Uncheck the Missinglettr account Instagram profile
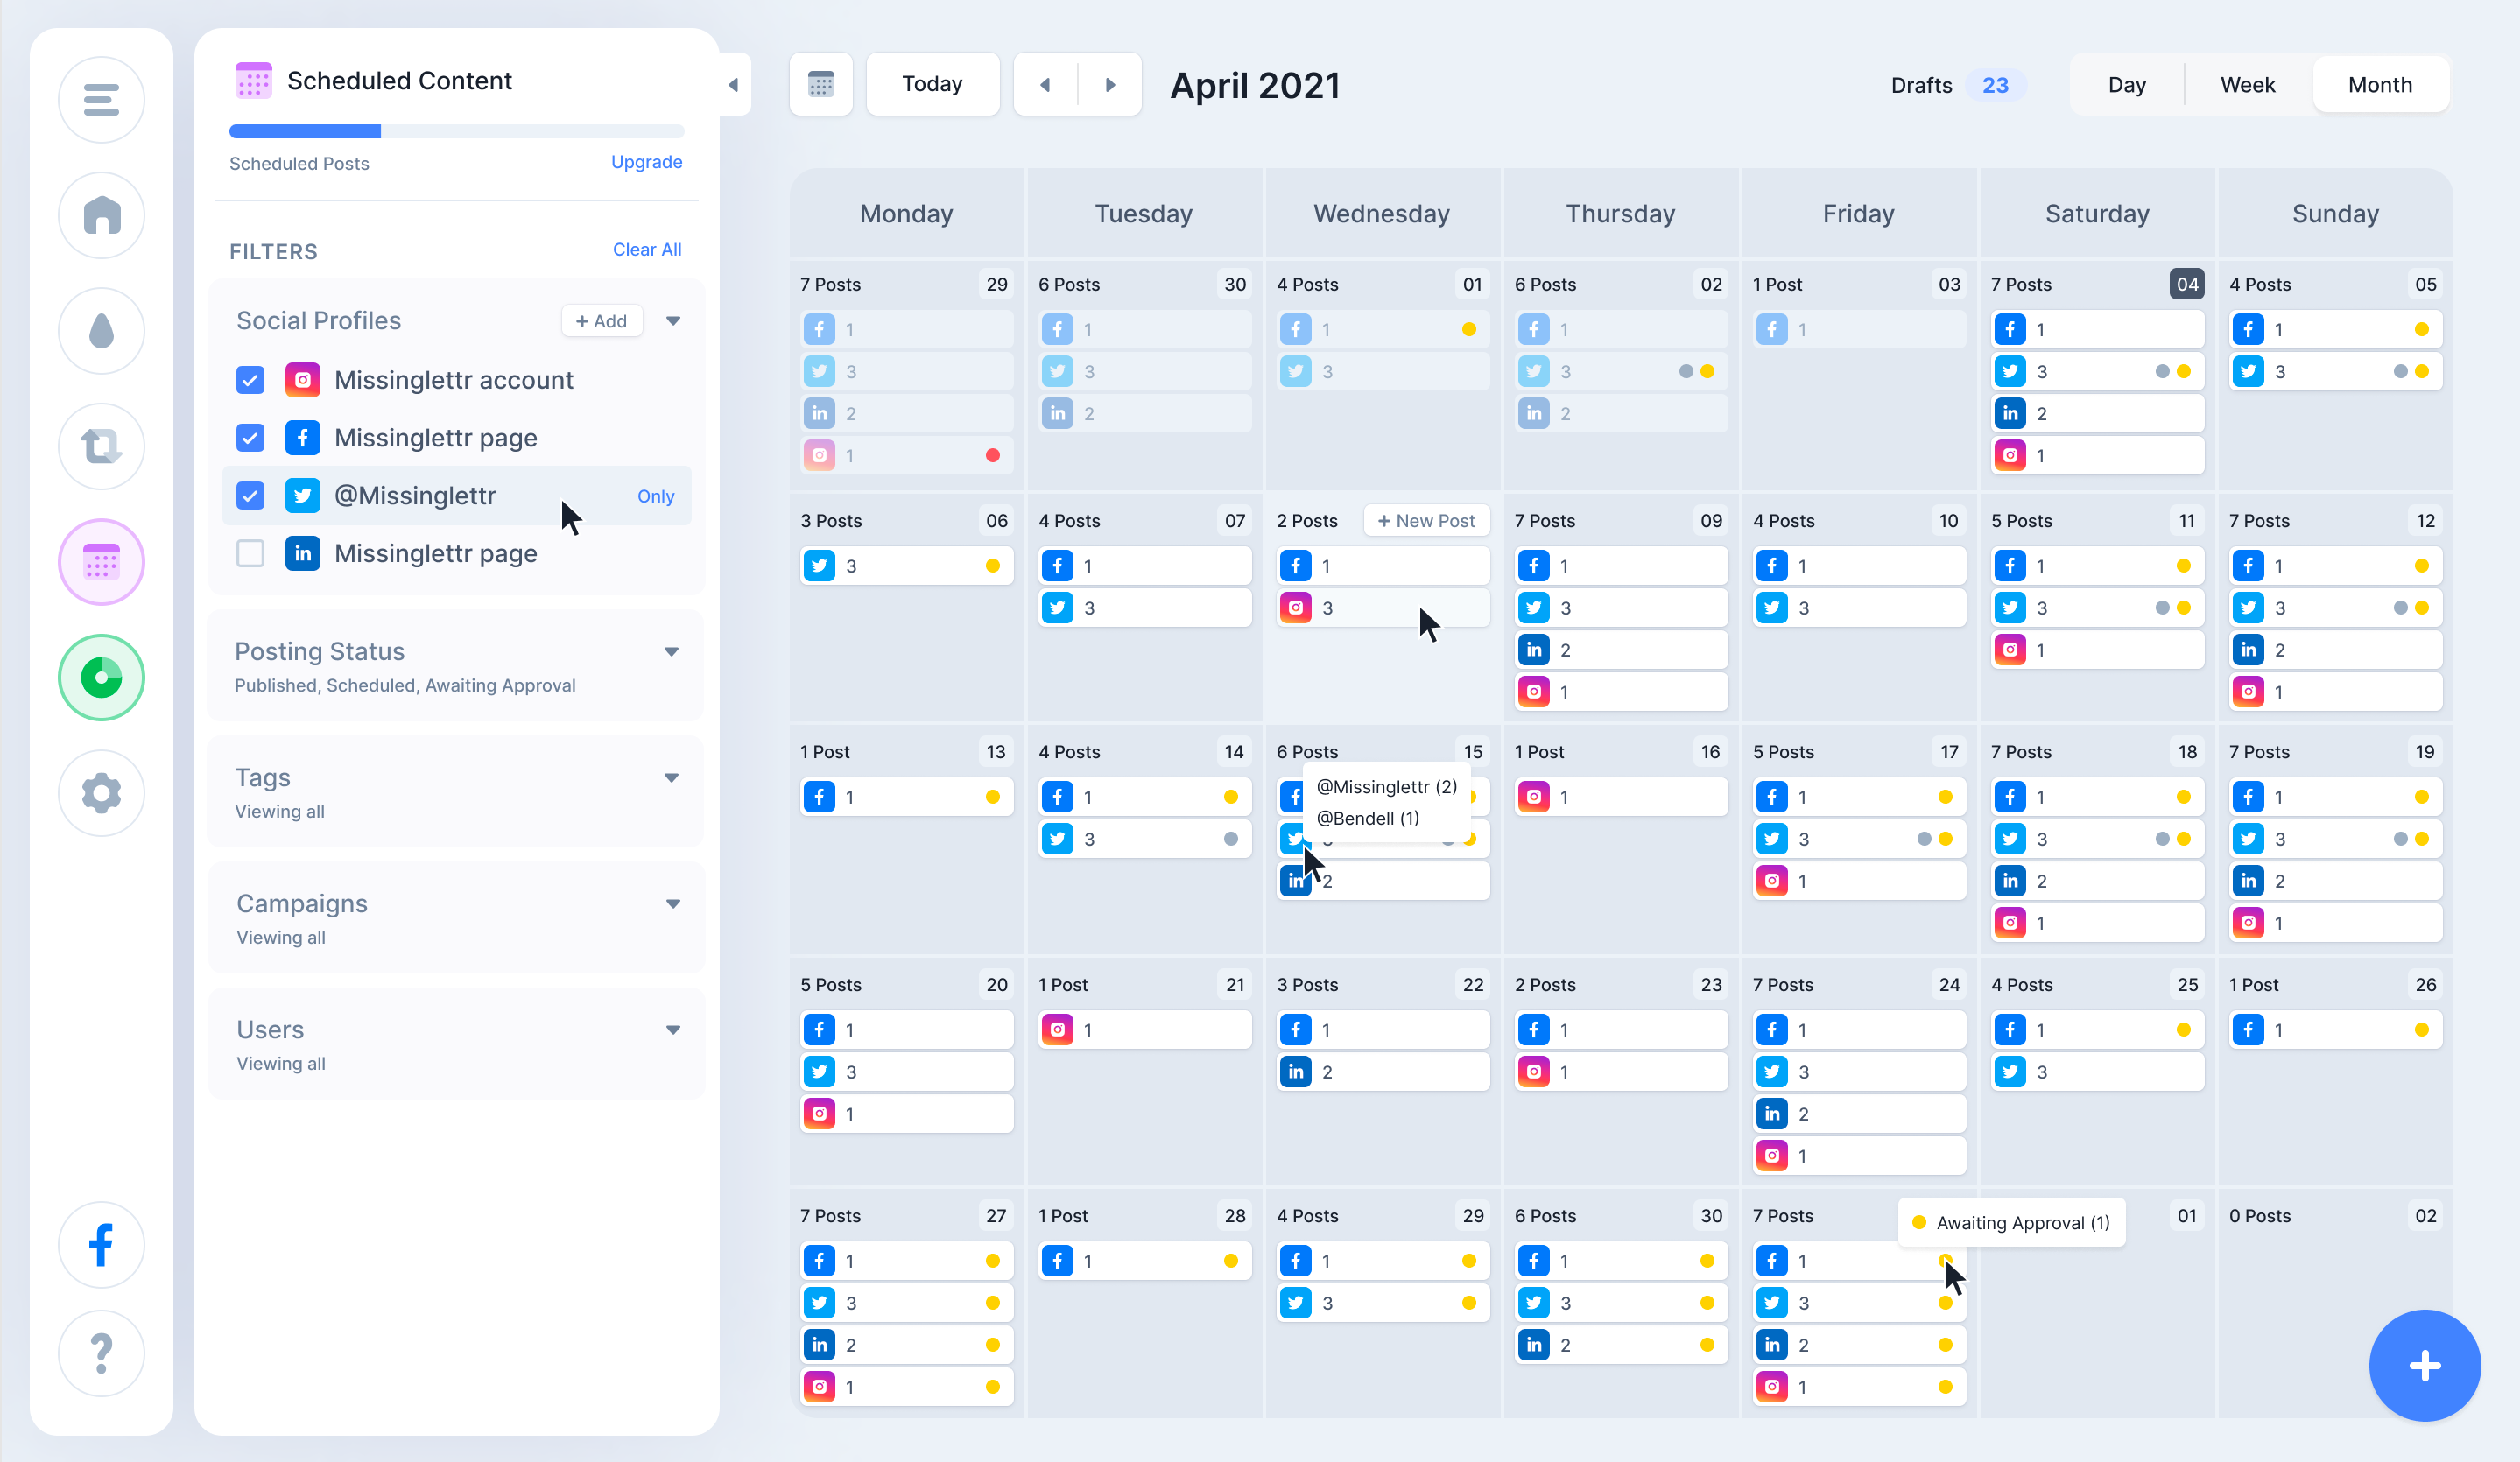The width and height of the screenshot is (2520, 1462). tap(249, 380)
